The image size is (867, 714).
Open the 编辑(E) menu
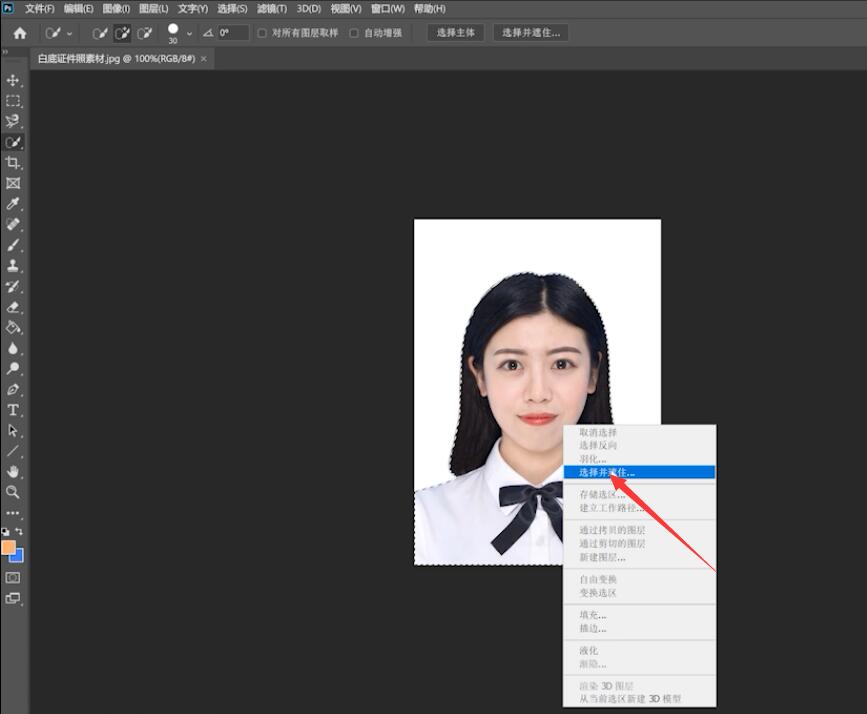pyautogui.click(x=79, y=9)
